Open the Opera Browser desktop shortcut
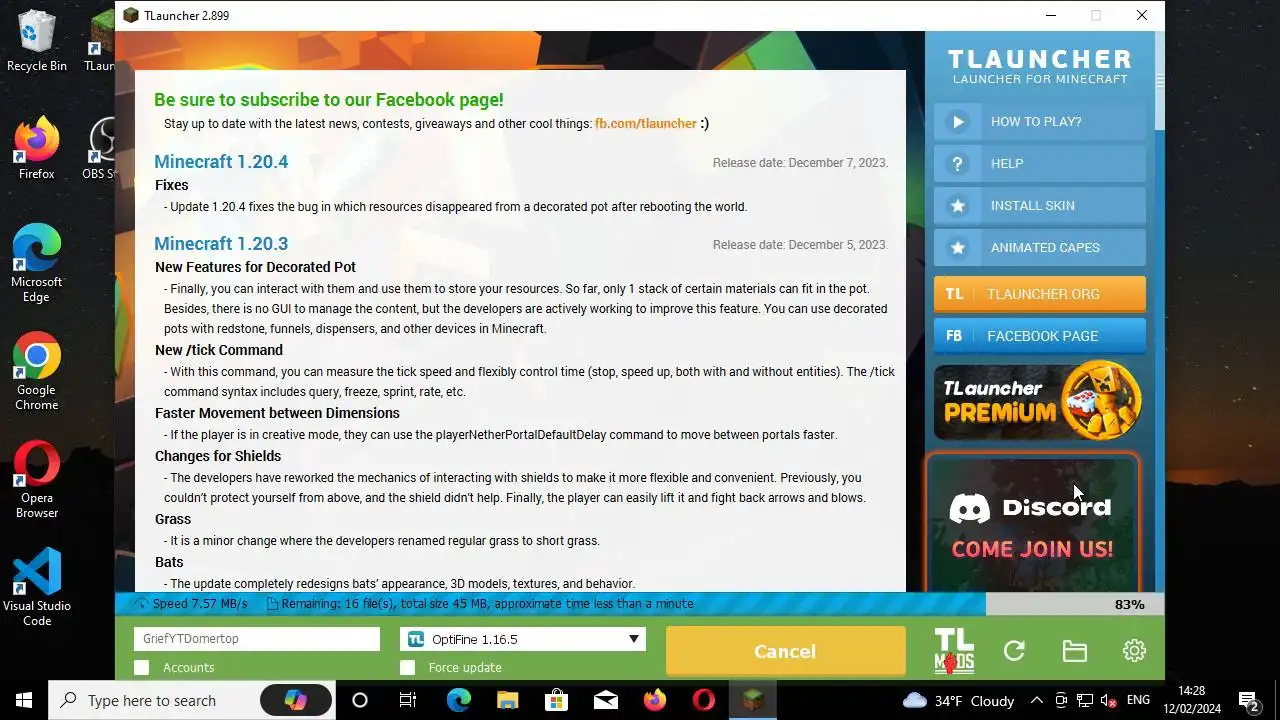 point(37,480)
